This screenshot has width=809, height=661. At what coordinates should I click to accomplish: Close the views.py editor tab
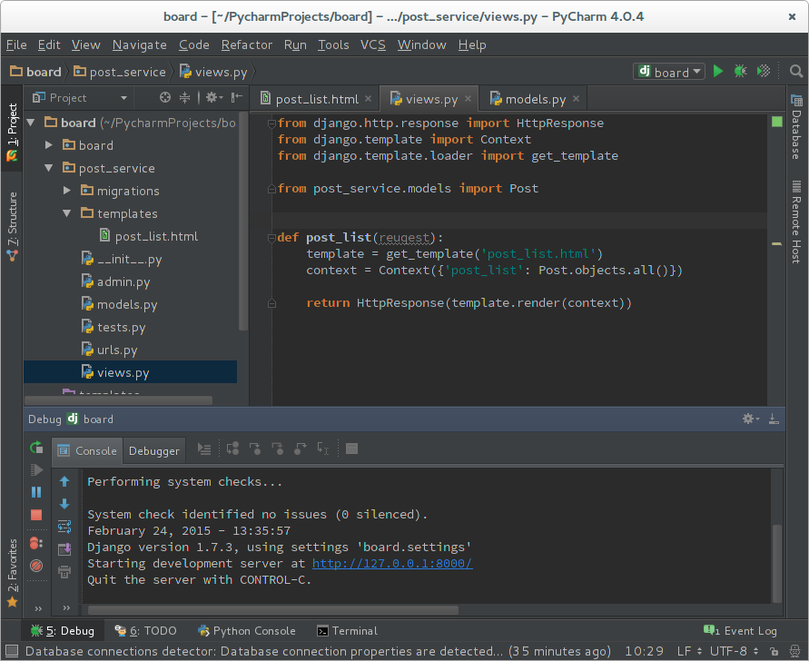click(468, 99)
